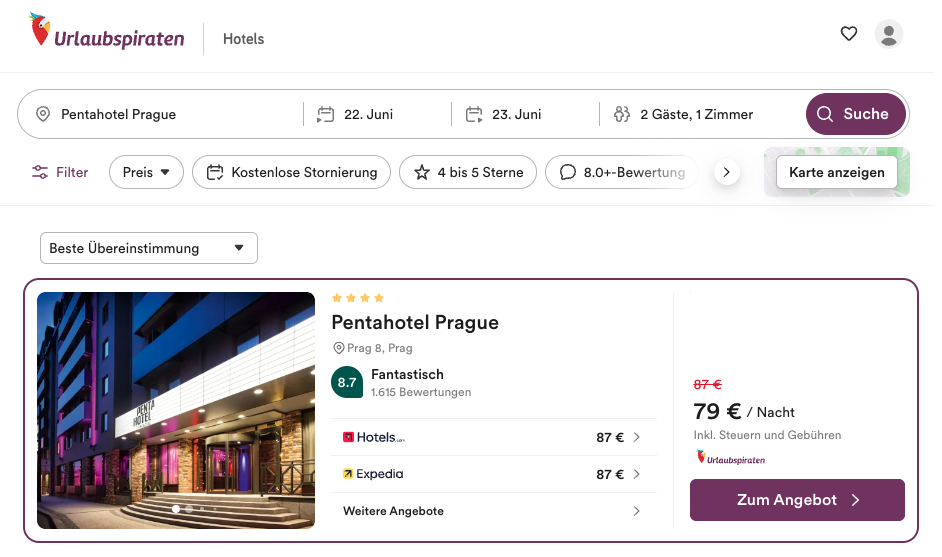Click the Zum Angebot button

click(x=797, y=500)
